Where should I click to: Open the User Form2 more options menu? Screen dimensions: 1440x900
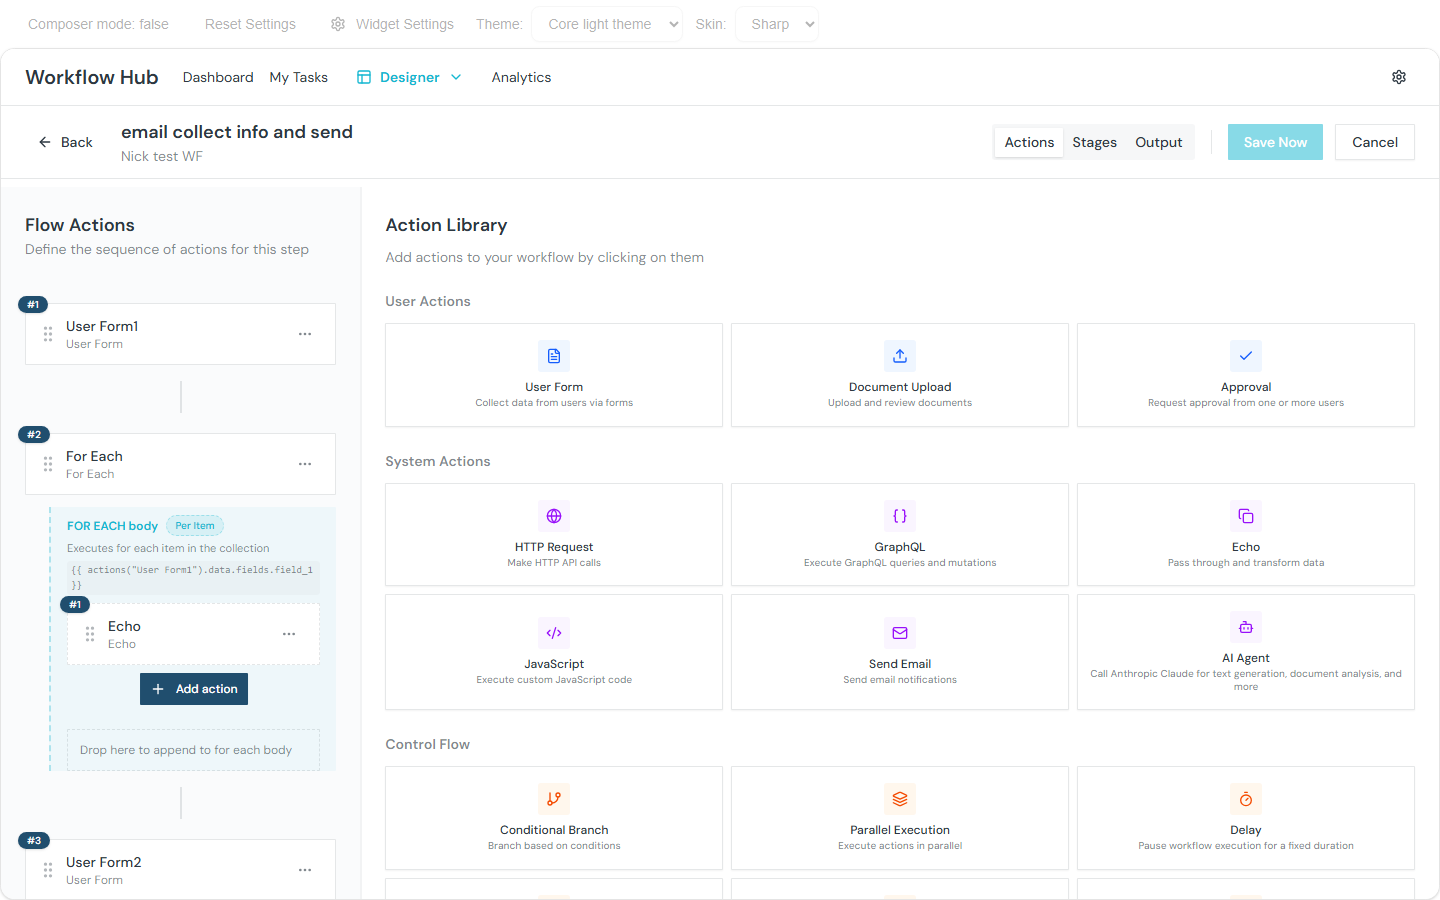click(x=305, y=870)
